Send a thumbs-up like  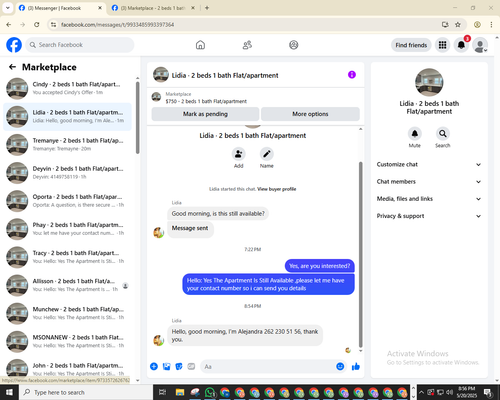pyautogui.click(x=356, y=367)
